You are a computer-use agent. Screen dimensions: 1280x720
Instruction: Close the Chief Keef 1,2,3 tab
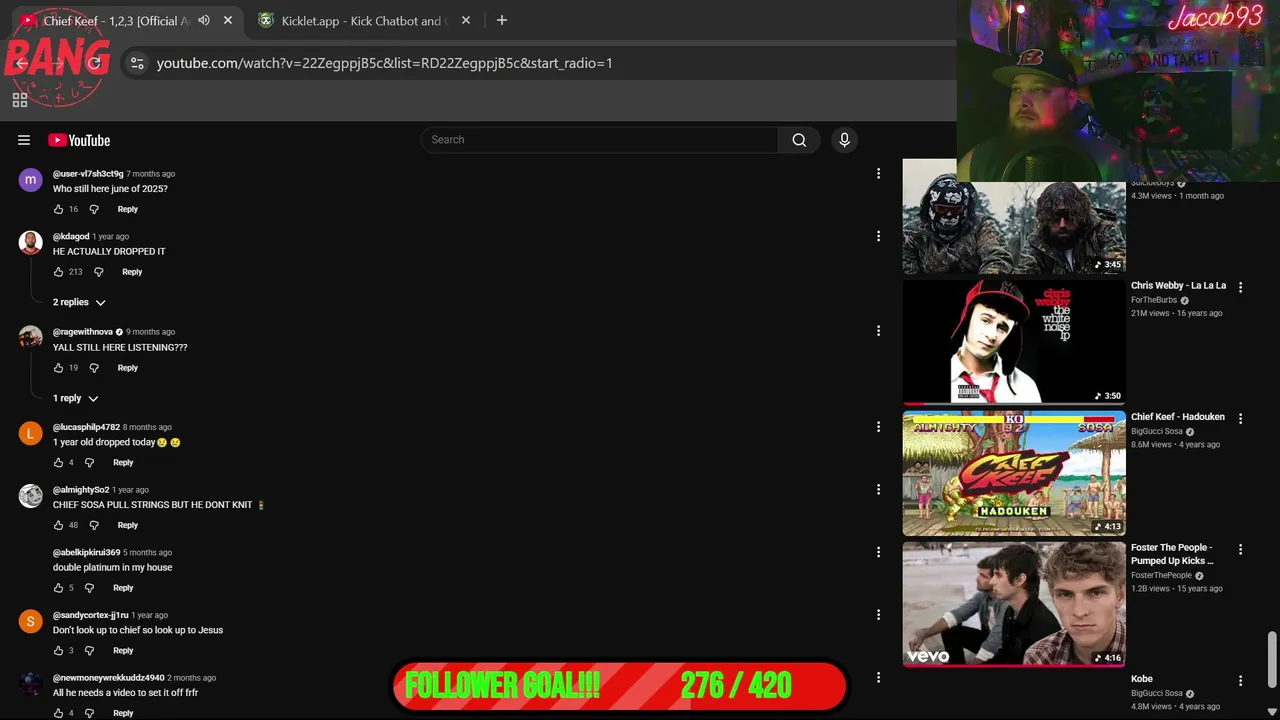pos(228,20)
